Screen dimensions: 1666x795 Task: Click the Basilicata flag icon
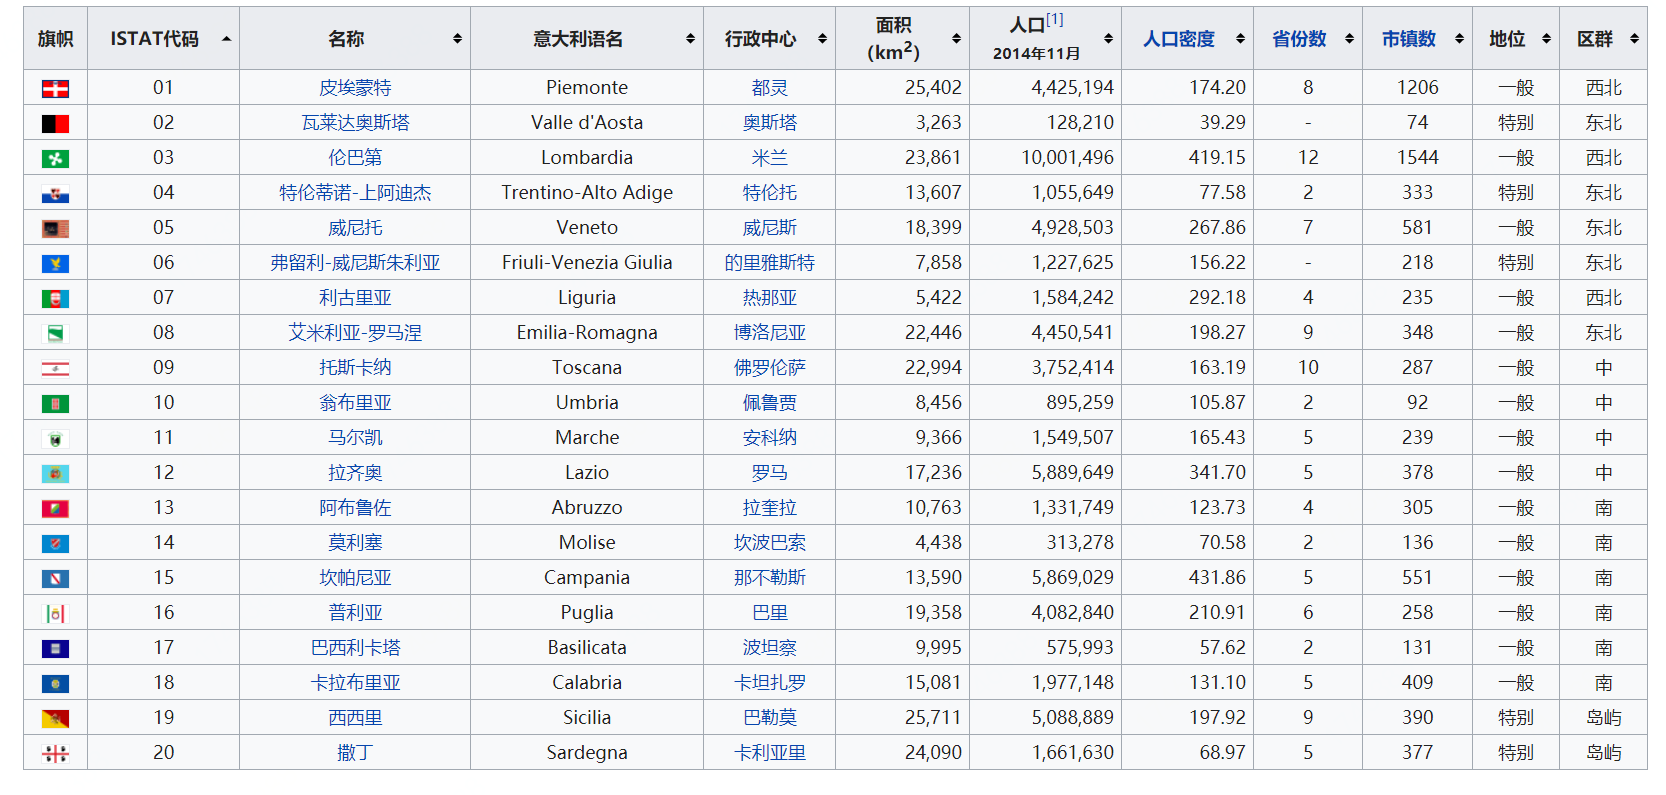point(55,649)
